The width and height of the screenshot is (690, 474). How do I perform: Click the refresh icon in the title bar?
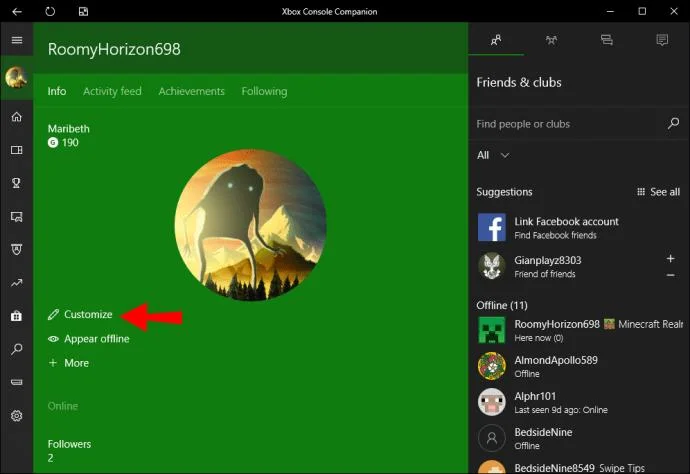coord(50,11)
